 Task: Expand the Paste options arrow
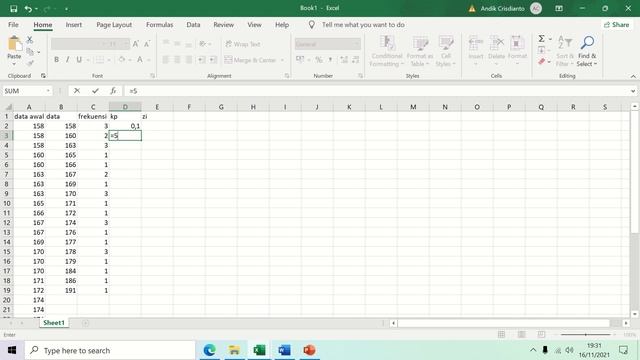[14, 64]
